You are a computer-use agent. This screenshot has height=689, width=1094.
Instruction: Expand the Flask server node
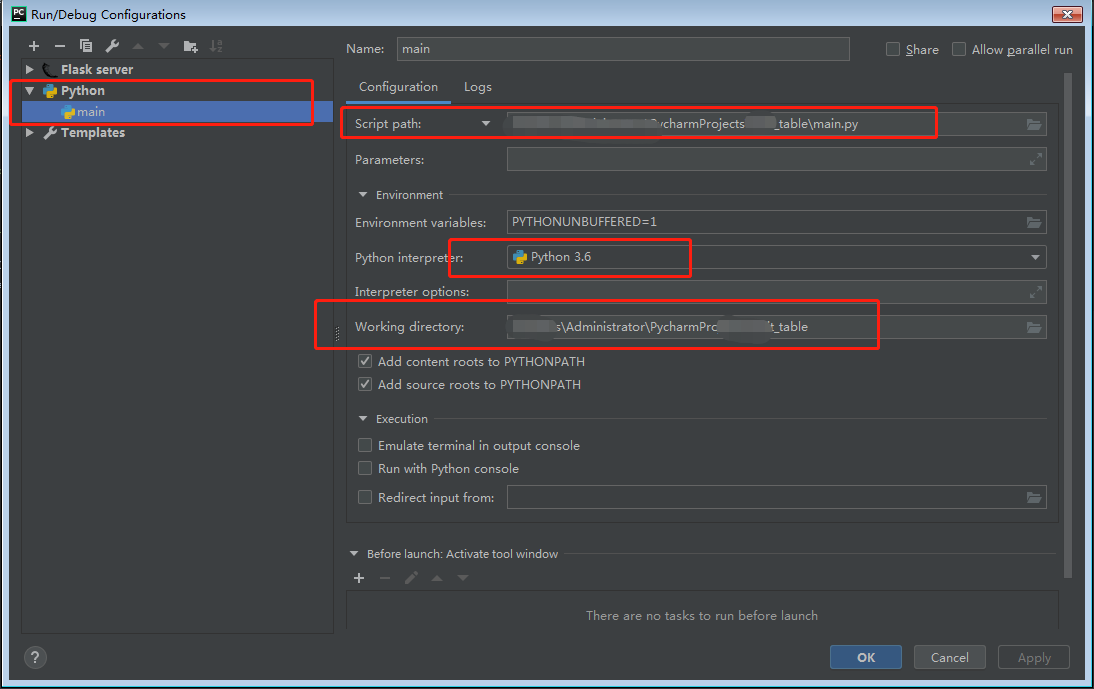[29, 69]
